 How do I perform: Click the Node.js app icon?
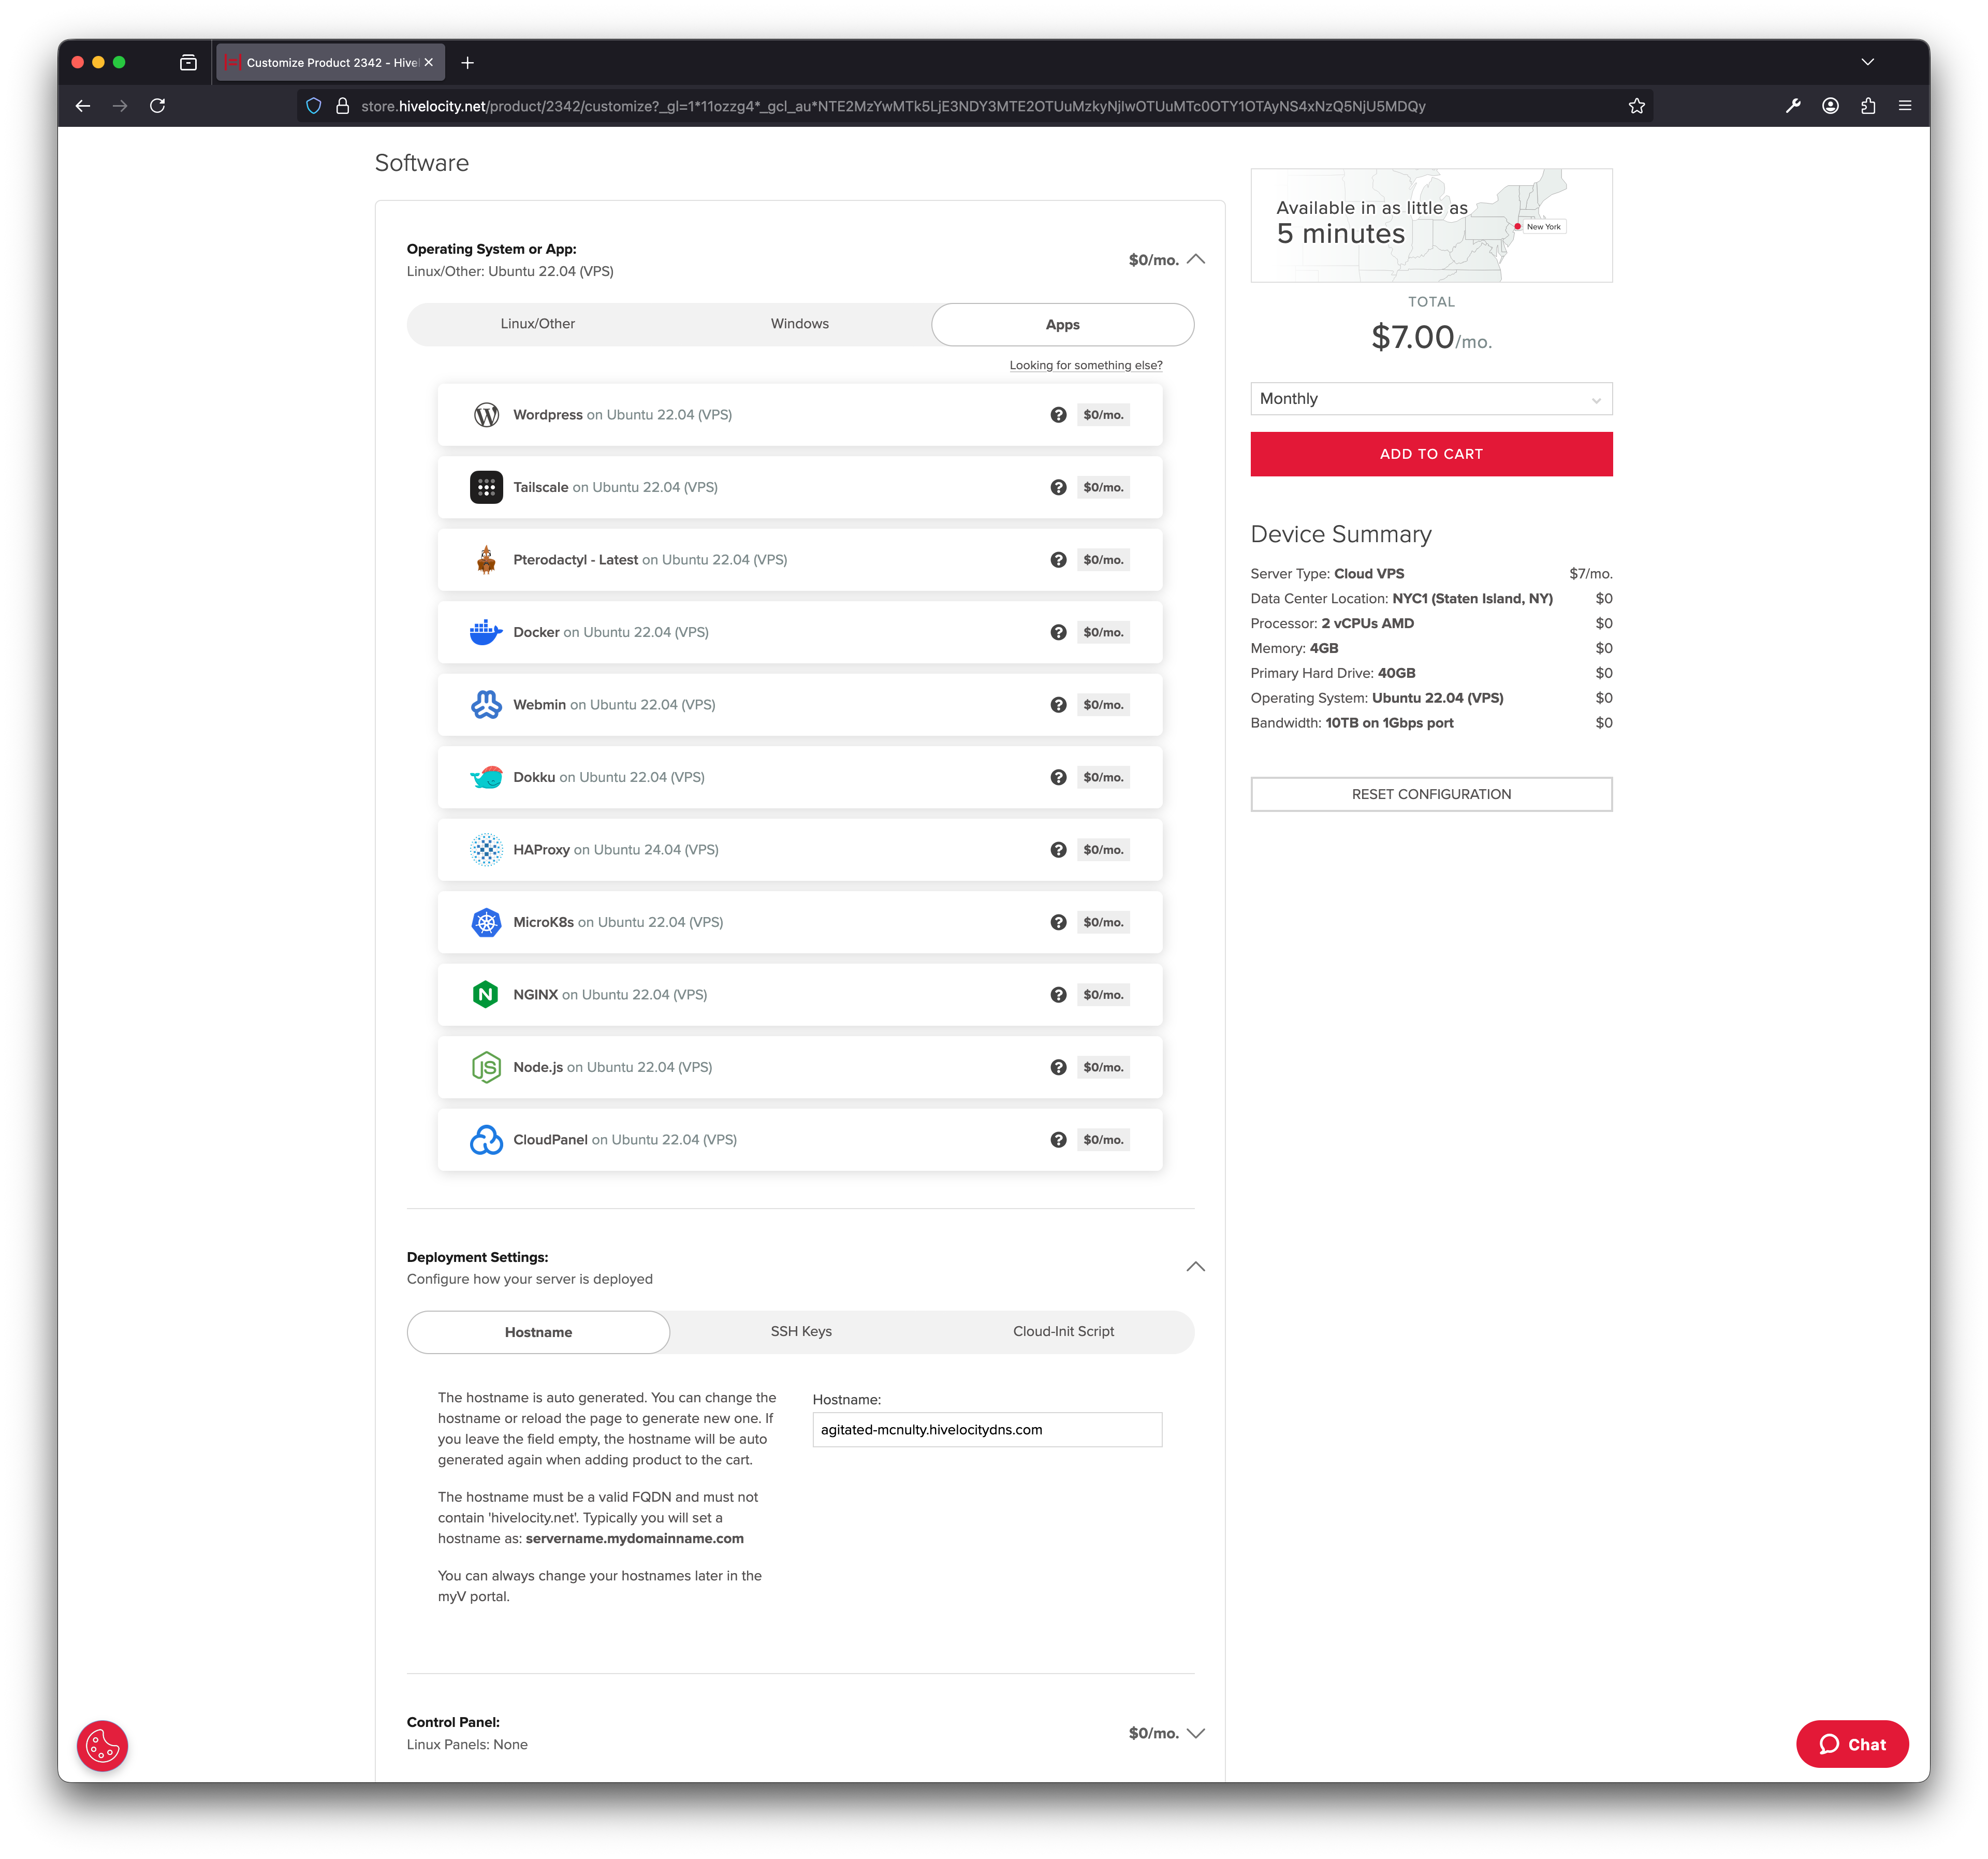(x=486, y=1067)
